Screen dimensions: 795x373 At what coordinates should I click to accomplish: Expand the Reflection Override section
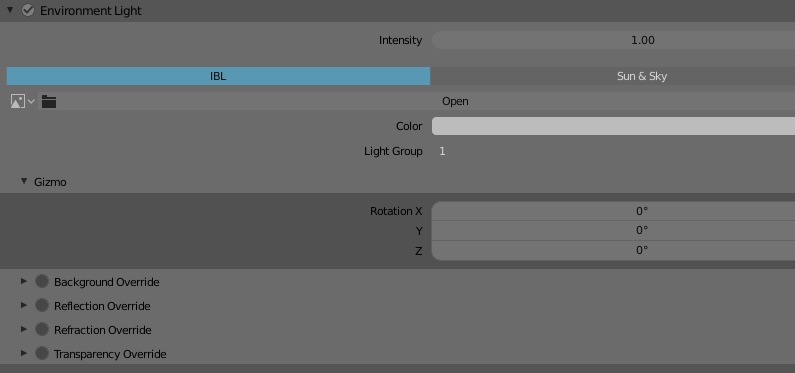23,306
